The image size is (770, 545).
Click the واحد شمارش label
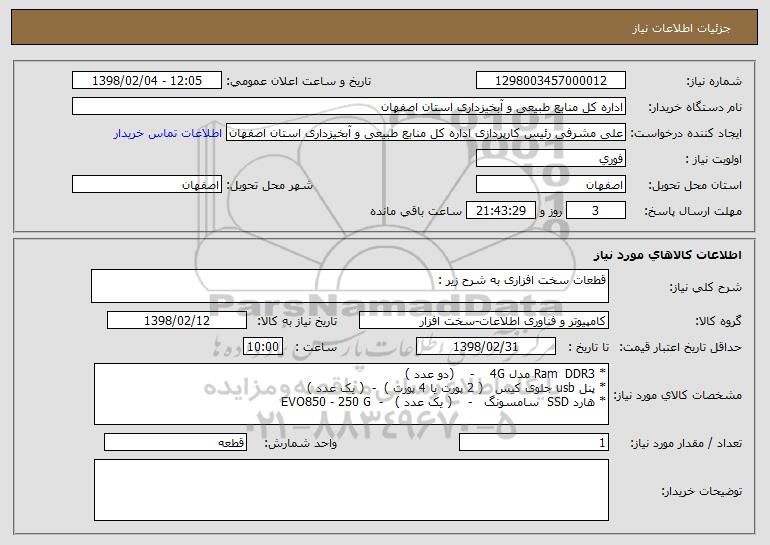[301, 443]
